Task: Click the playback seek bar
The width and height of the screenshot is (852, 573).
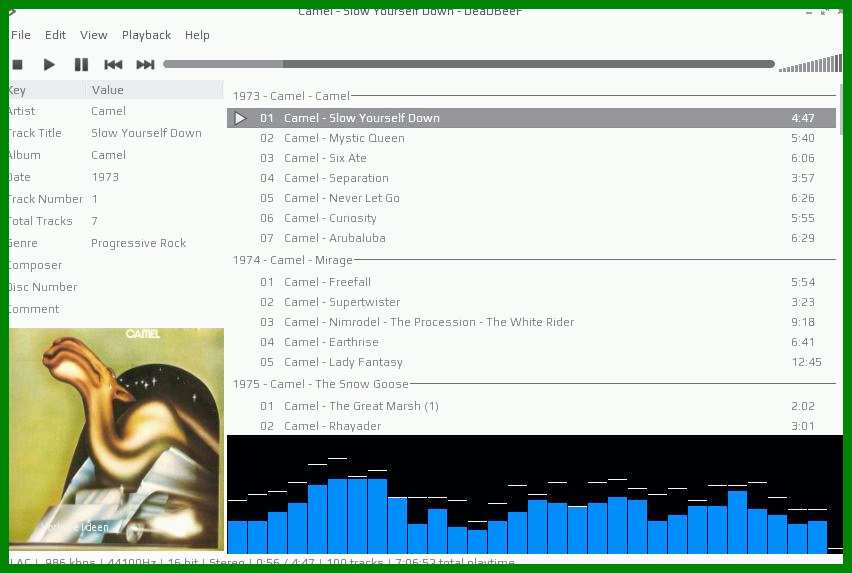Action: pos(469,64)
